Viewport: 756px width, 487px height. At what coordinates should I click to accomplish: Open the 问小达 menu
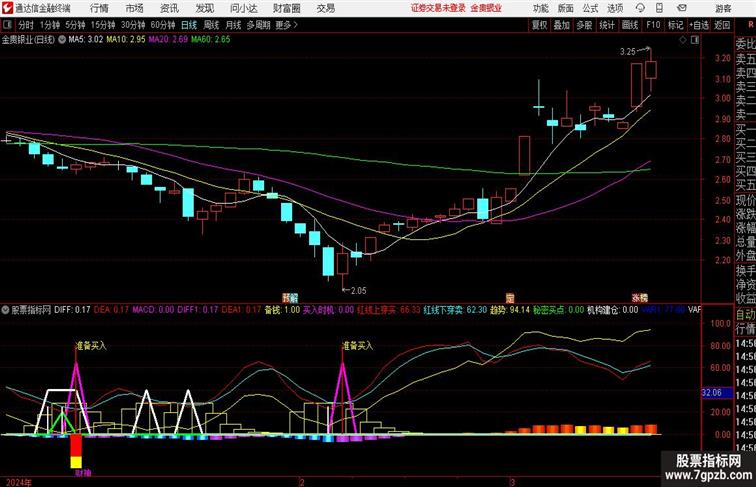[243, 8]
